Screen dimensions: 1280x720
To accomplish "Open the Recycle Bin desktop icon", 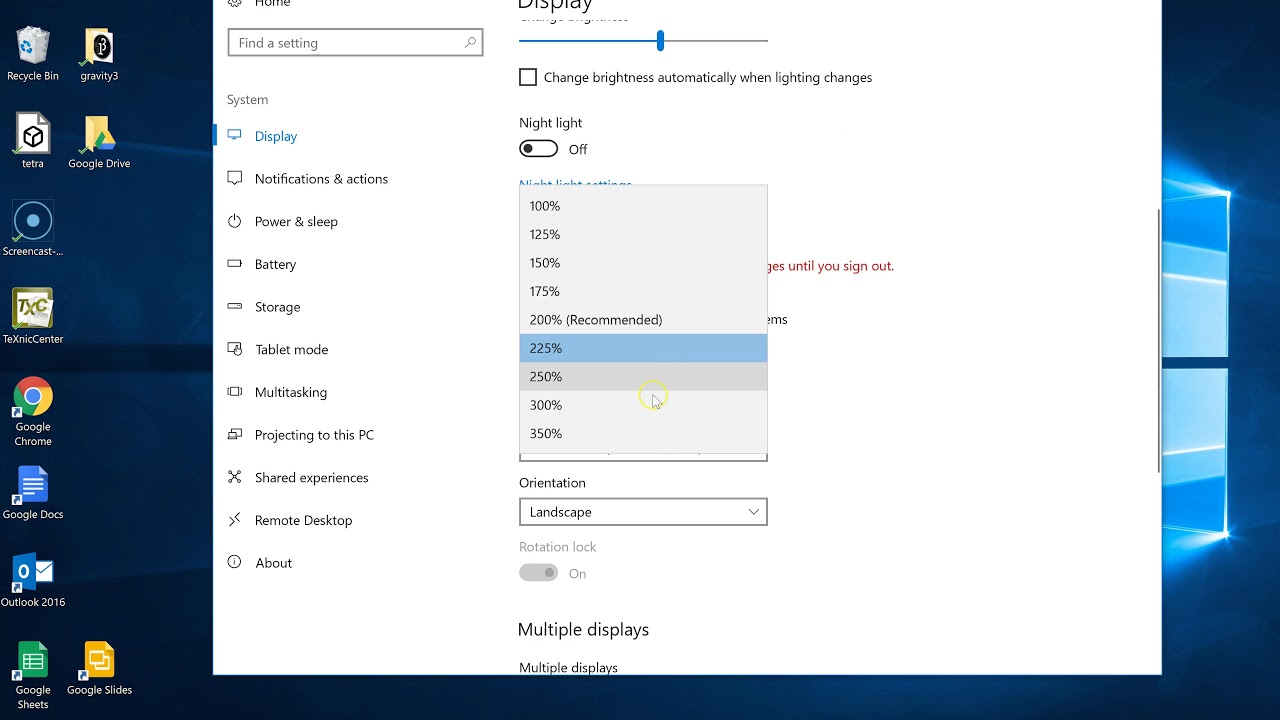I will point(33,55).
